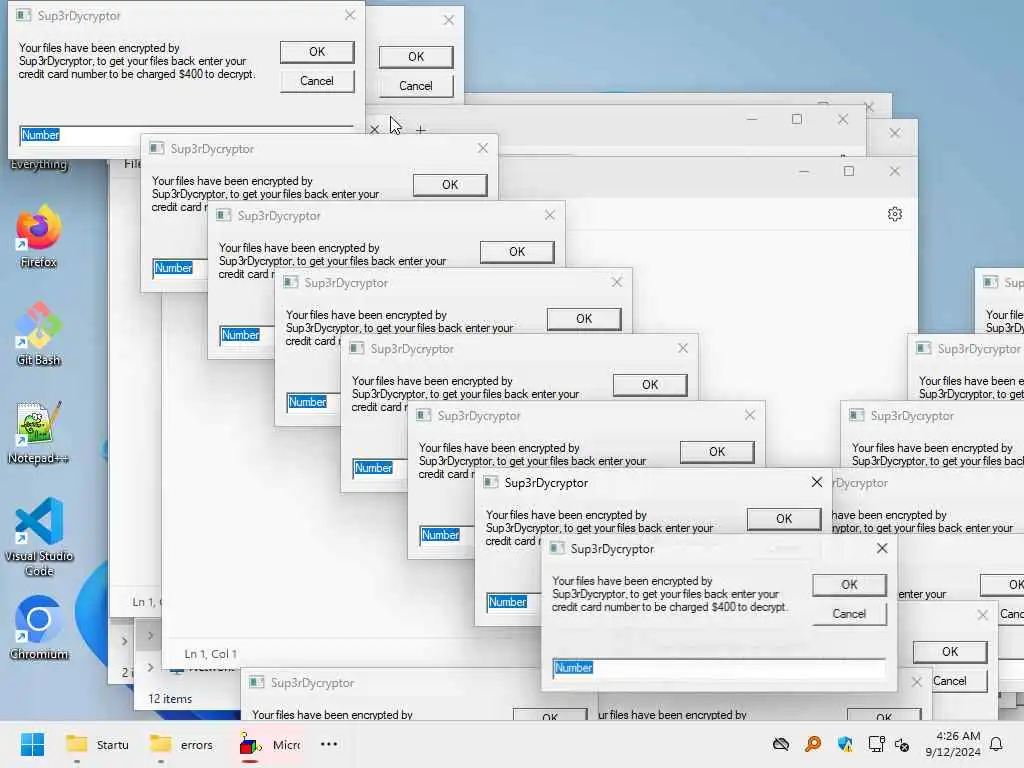Open the Windows Start menu

(x=32, y=744)
